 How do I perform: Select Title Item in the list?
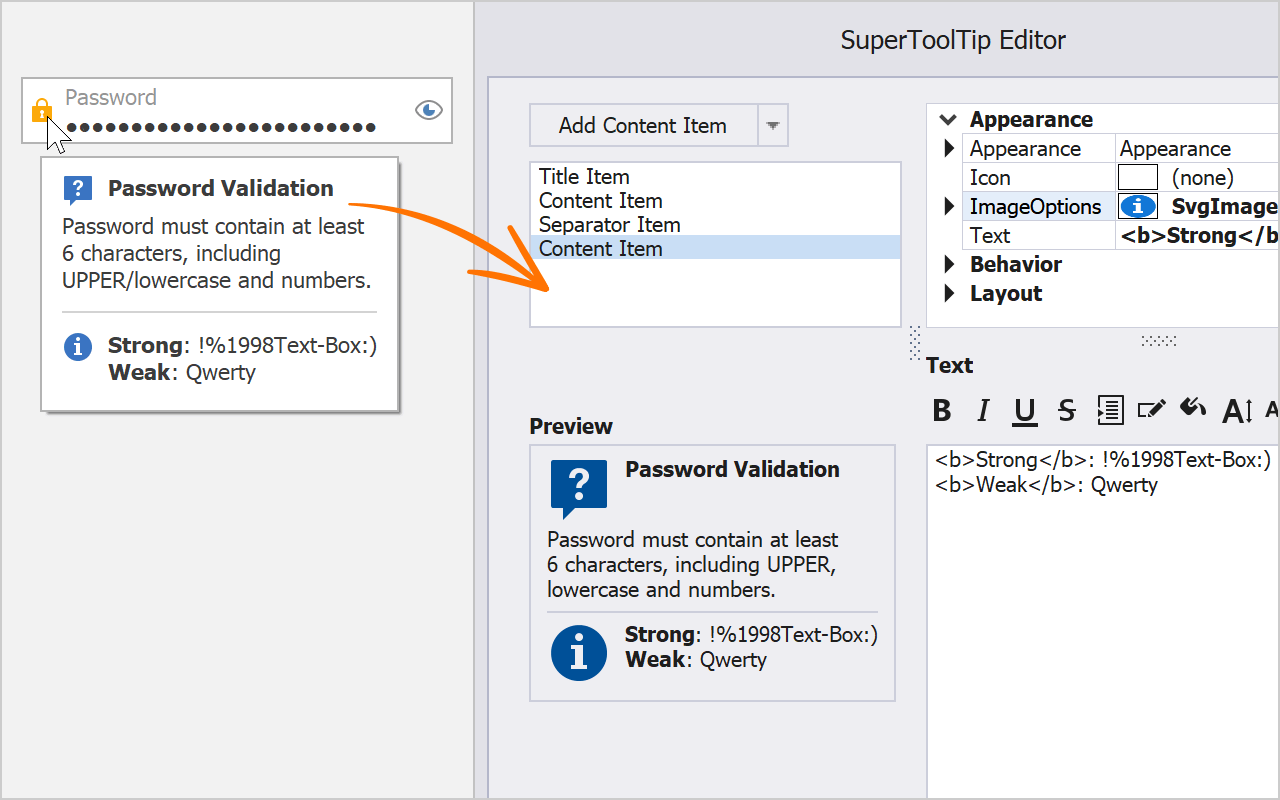[x=584, y=177]
